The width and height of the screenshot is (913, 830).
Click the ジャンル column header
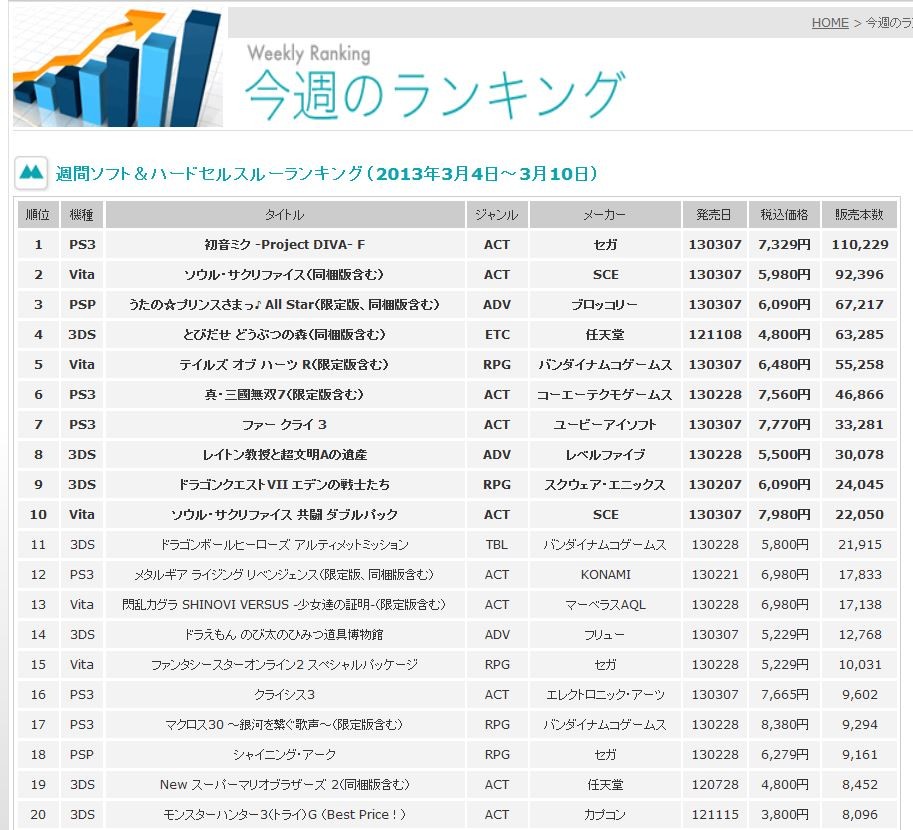(497, 214)
